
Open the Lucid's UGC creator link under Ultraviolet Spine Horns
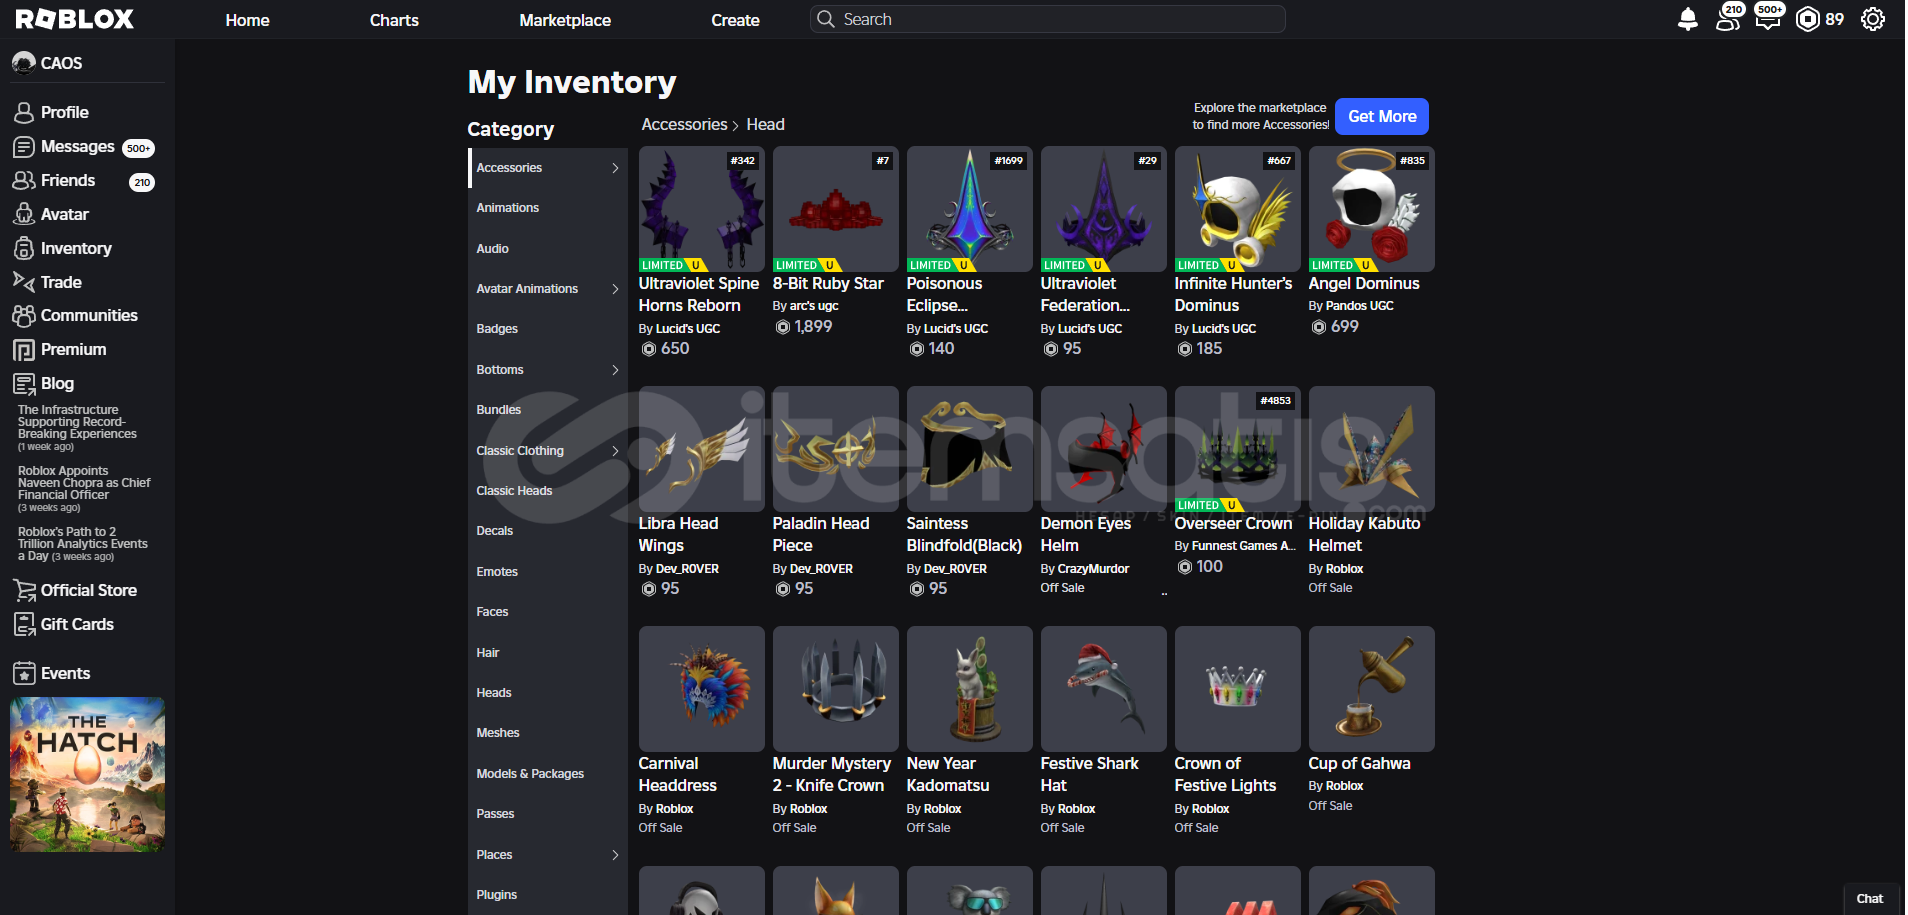tap(688, 329)
